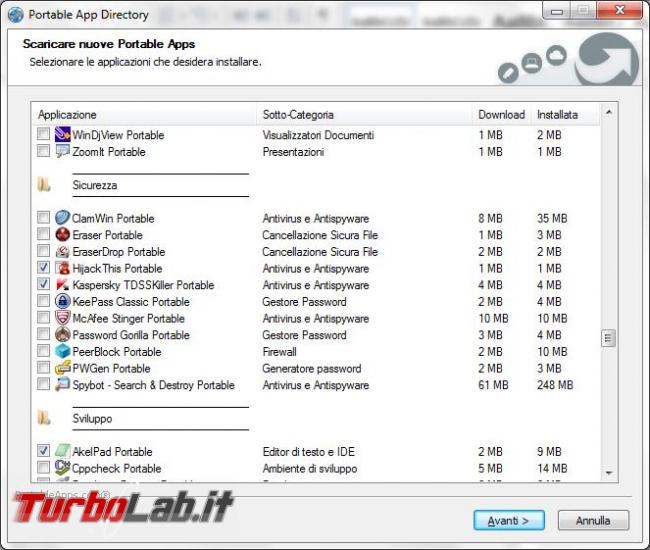Sort by the Sotto-Categoria column header
Screen dimensions: 650x550
pyautogui.click(x=364, y=114)
